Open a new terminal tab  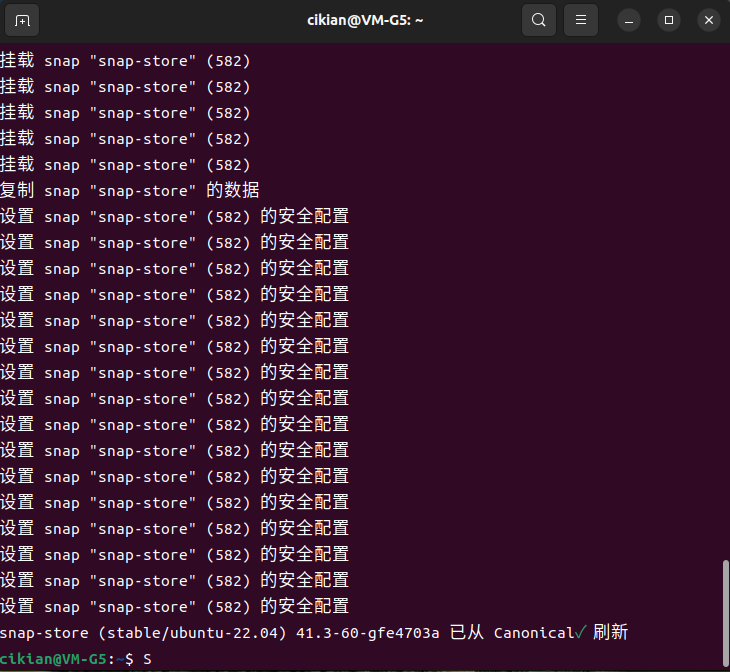(22, 20)
